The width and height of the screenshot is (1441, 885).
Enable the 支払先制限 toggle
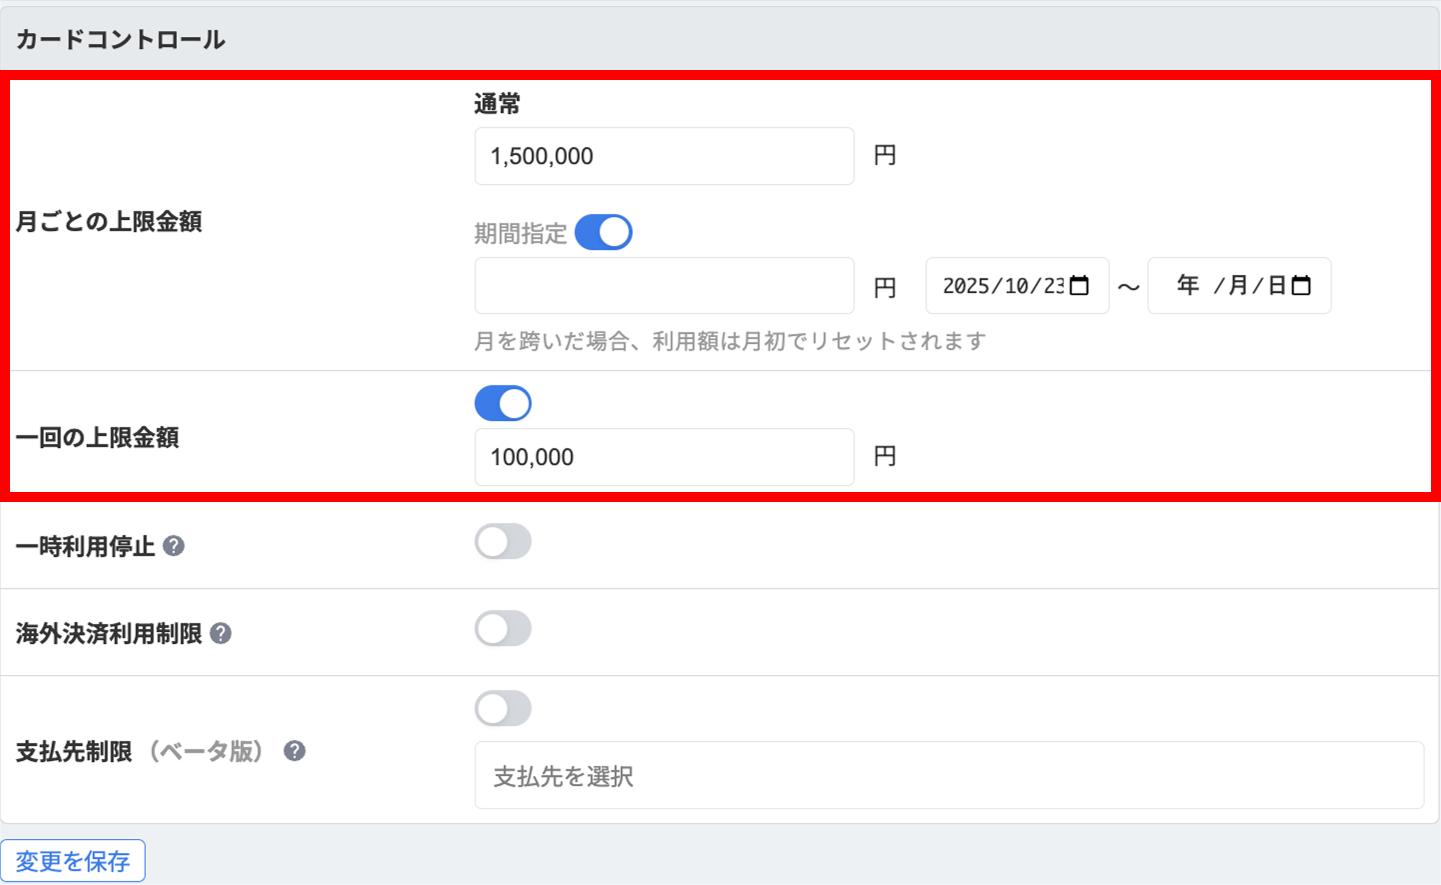[503, 709]
